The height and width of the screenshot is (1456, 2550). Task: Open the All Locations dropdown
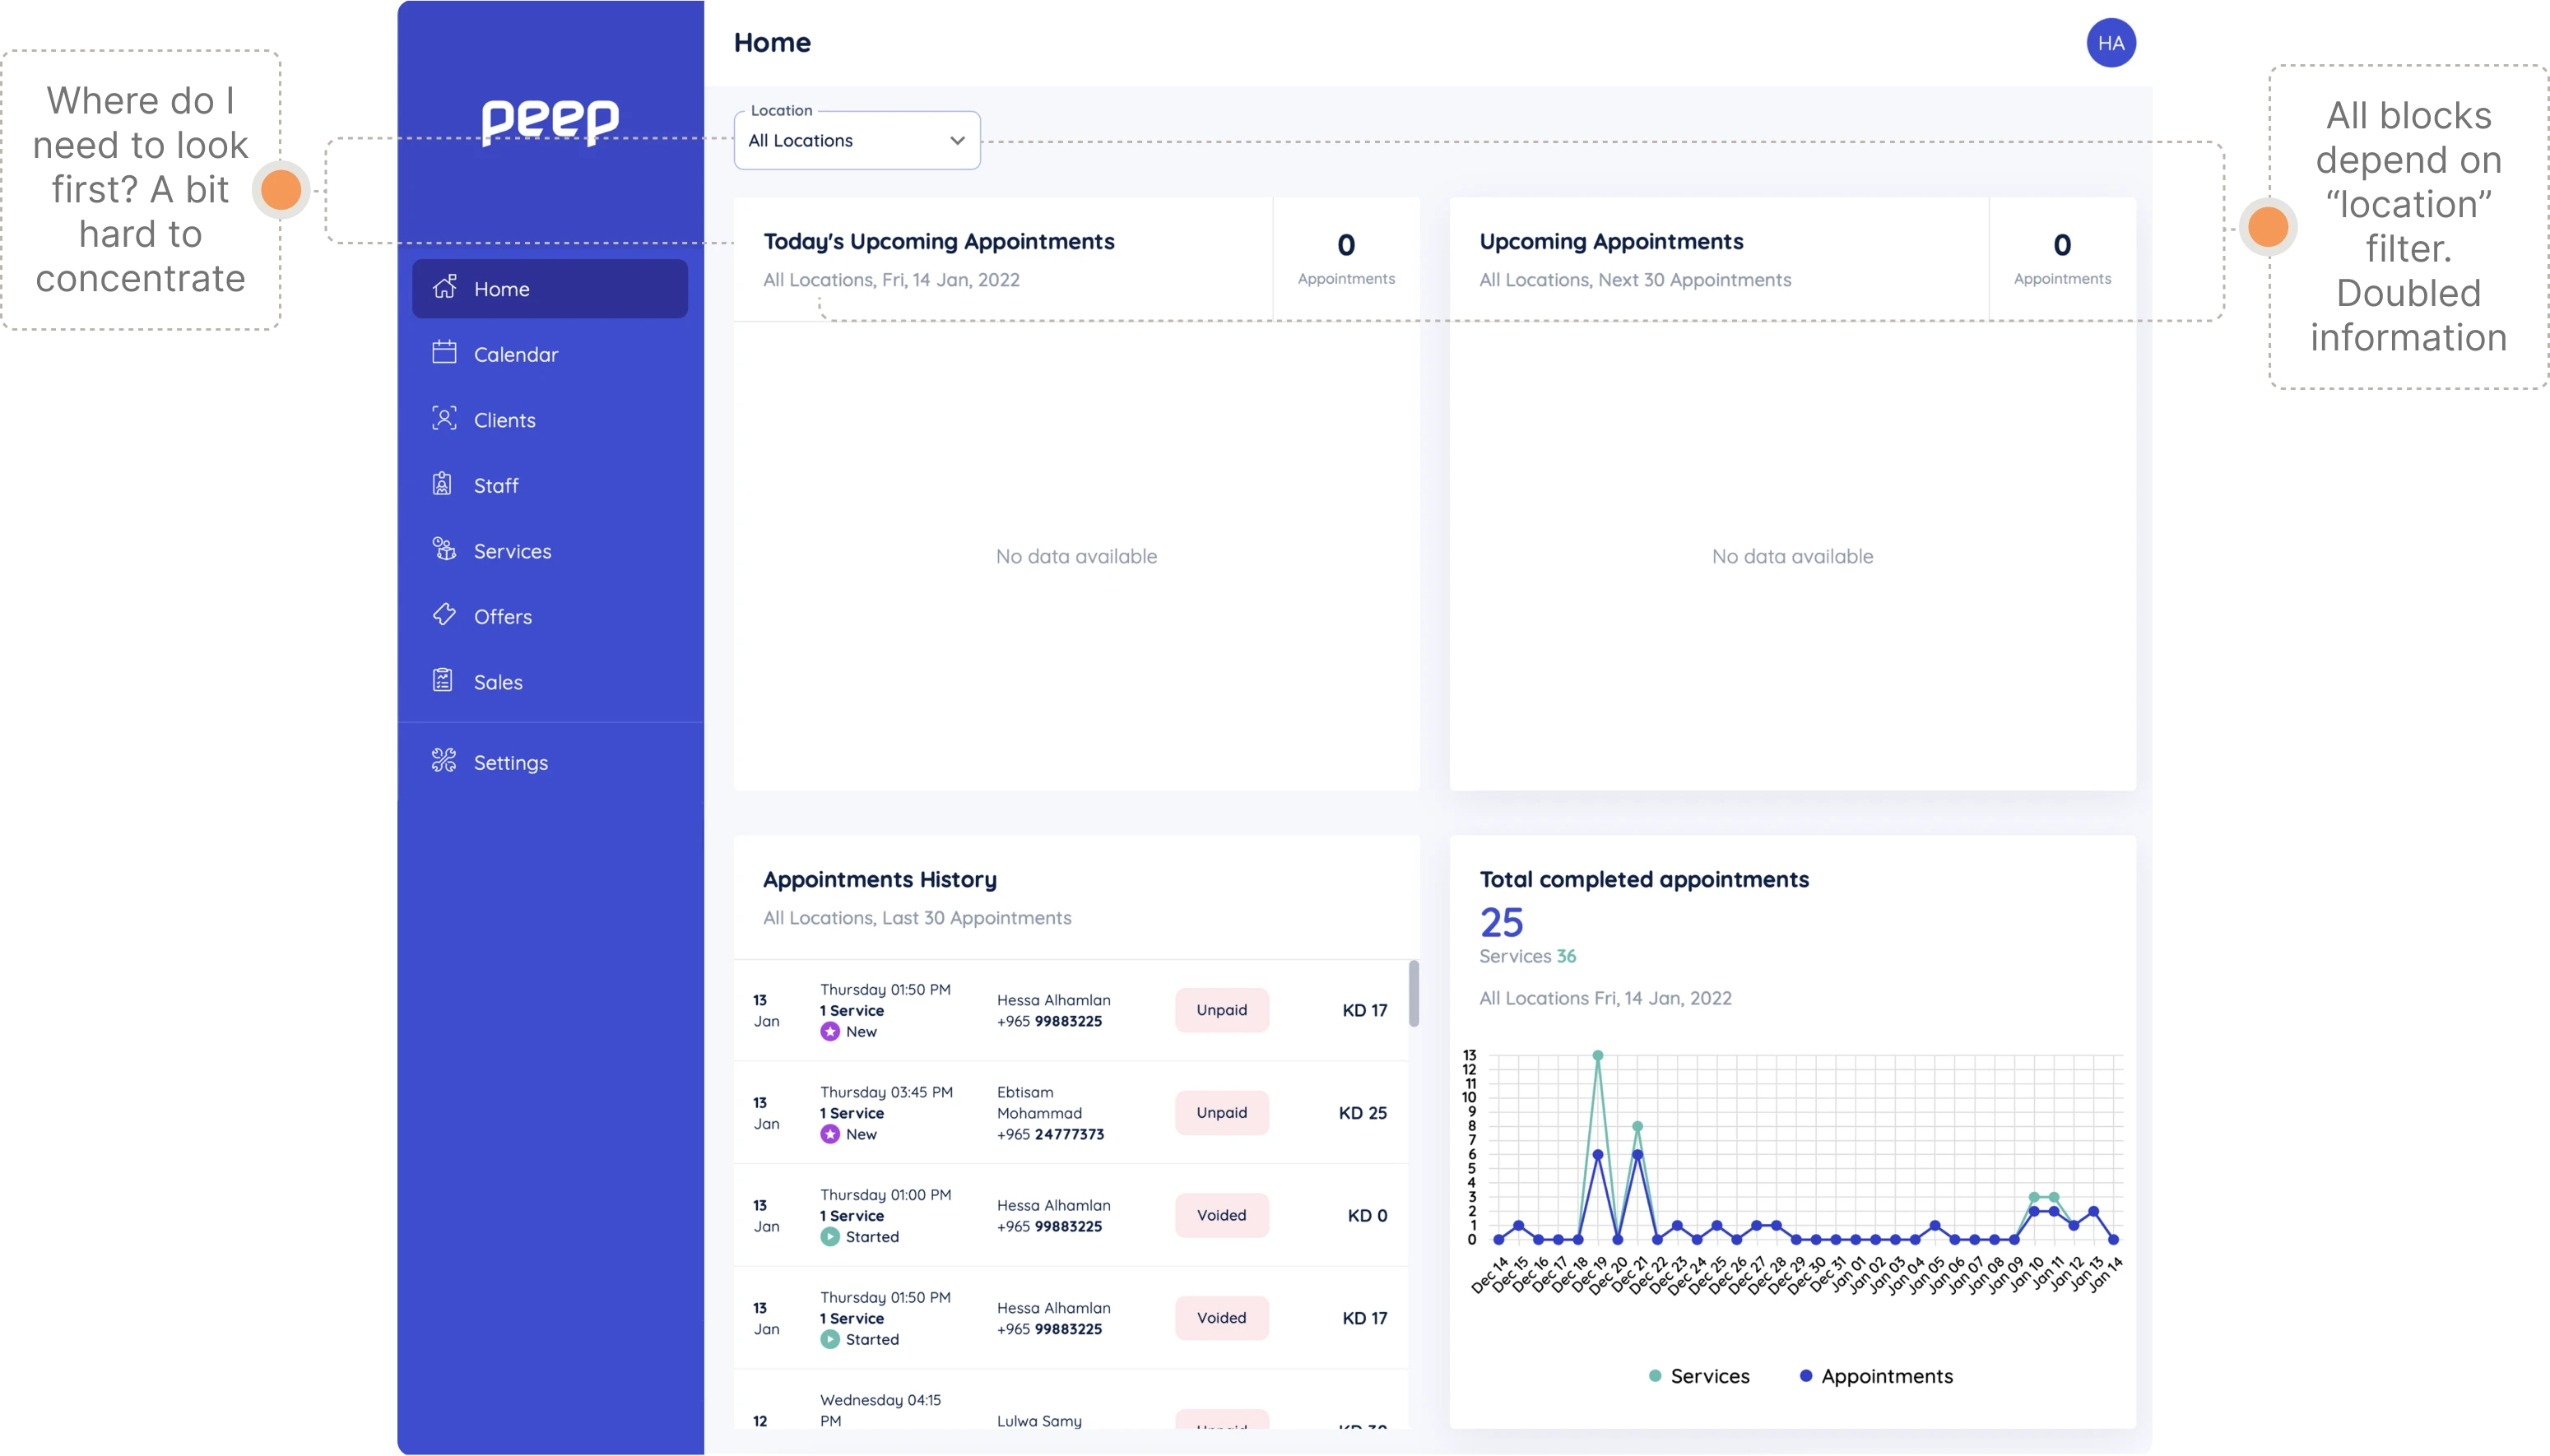[x=855, y=140]
